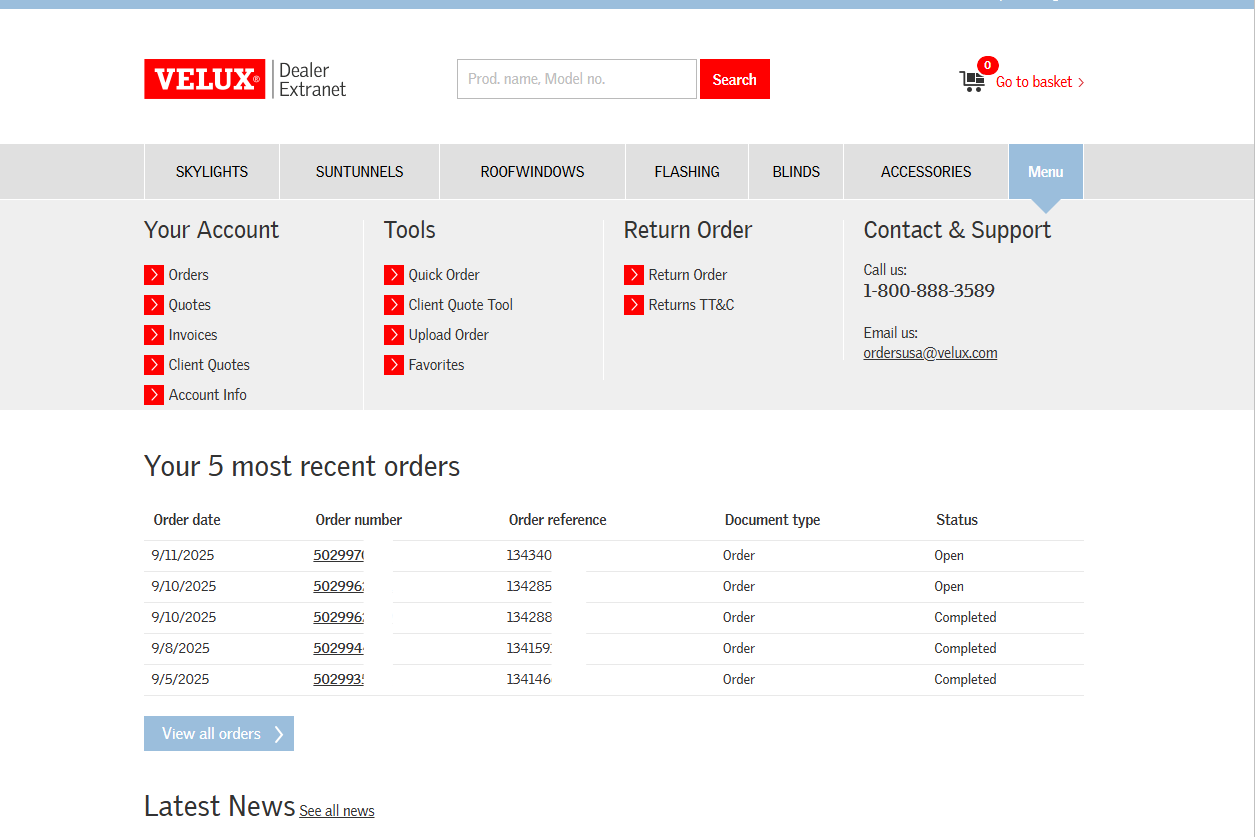This screenshot has width=1255, height=837.
Task: Click the Open status of the 9/11/2025 order
Action: coord(949,555)
